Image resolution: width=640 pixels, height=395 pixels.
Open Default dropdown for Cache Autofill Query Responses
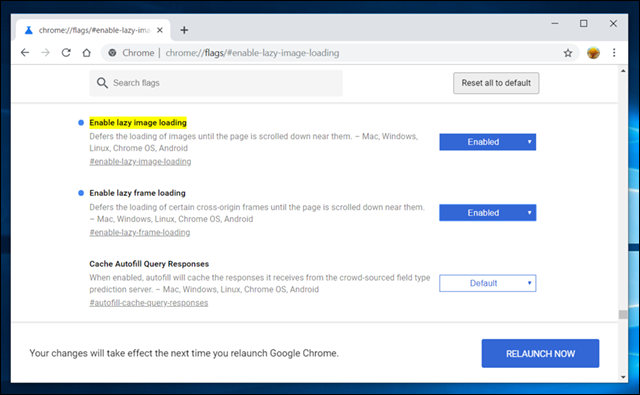[x=487, y=283]
